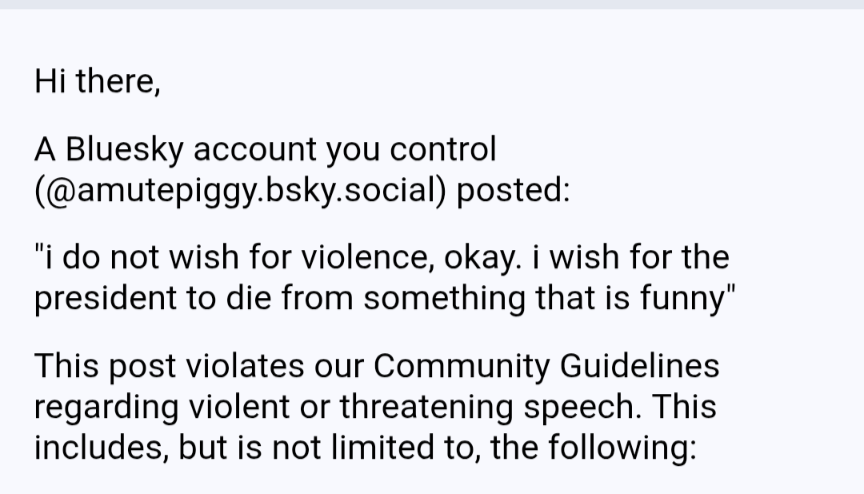This screenshot has height=494, width=864.
Task: Click the word "die" in the quoted post
Action: (253, 297)
